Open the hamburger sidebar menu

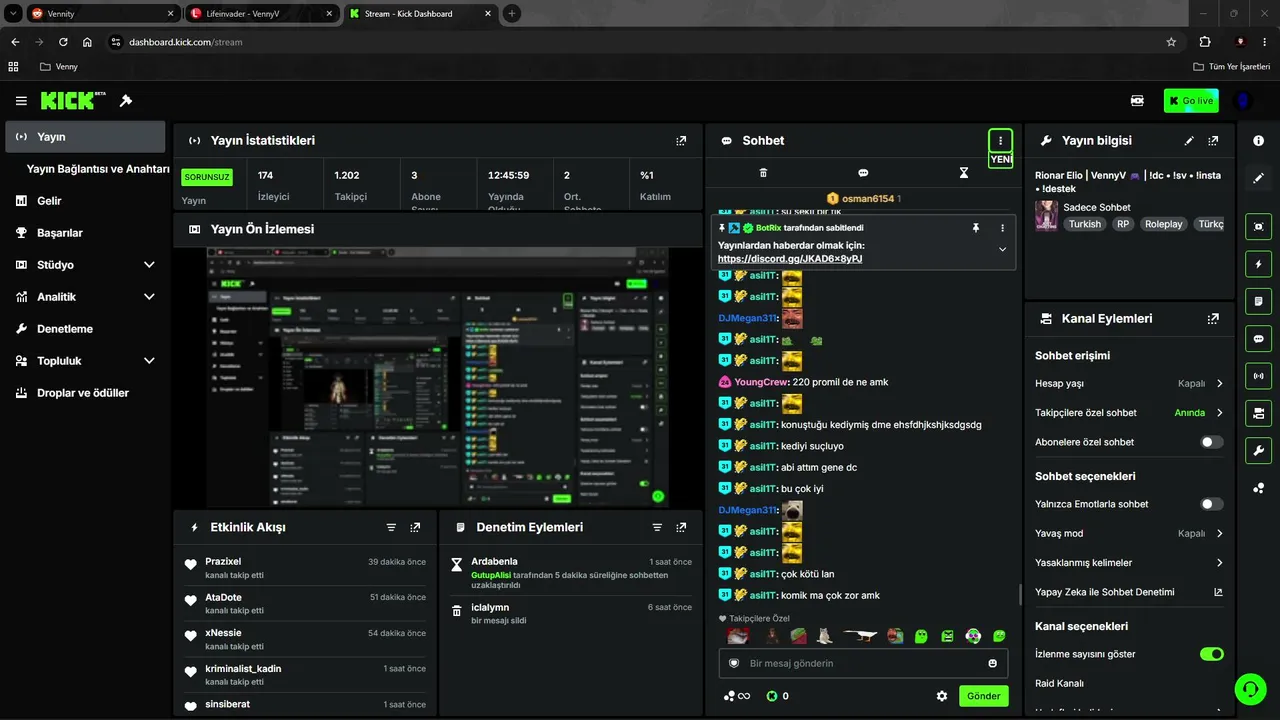(x=21, y=101)
